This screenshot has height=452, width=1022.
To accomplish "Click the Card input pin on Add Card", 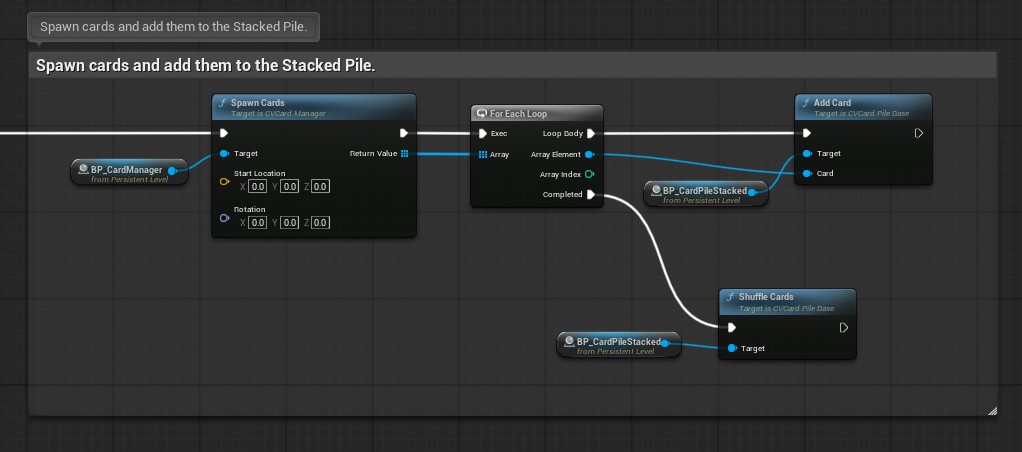I will pyautogui.click(x=807, y=173).
